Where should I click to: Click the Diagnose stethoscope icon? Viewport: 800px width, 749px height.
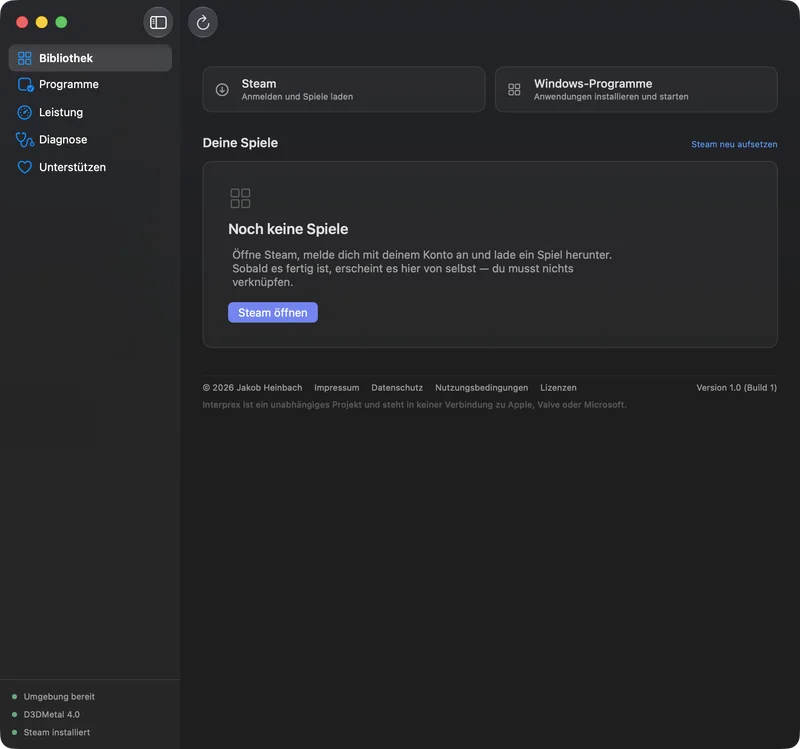[24, 140]
